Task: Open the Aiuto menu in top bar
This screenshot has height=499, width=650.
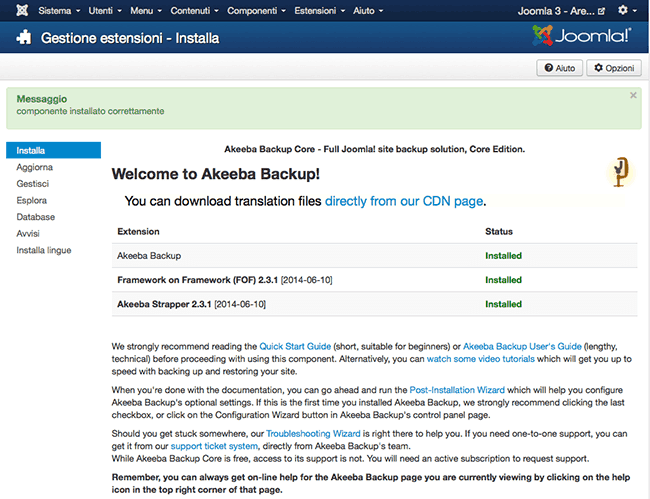Action: pyautogui.click(x=368, y=11)
